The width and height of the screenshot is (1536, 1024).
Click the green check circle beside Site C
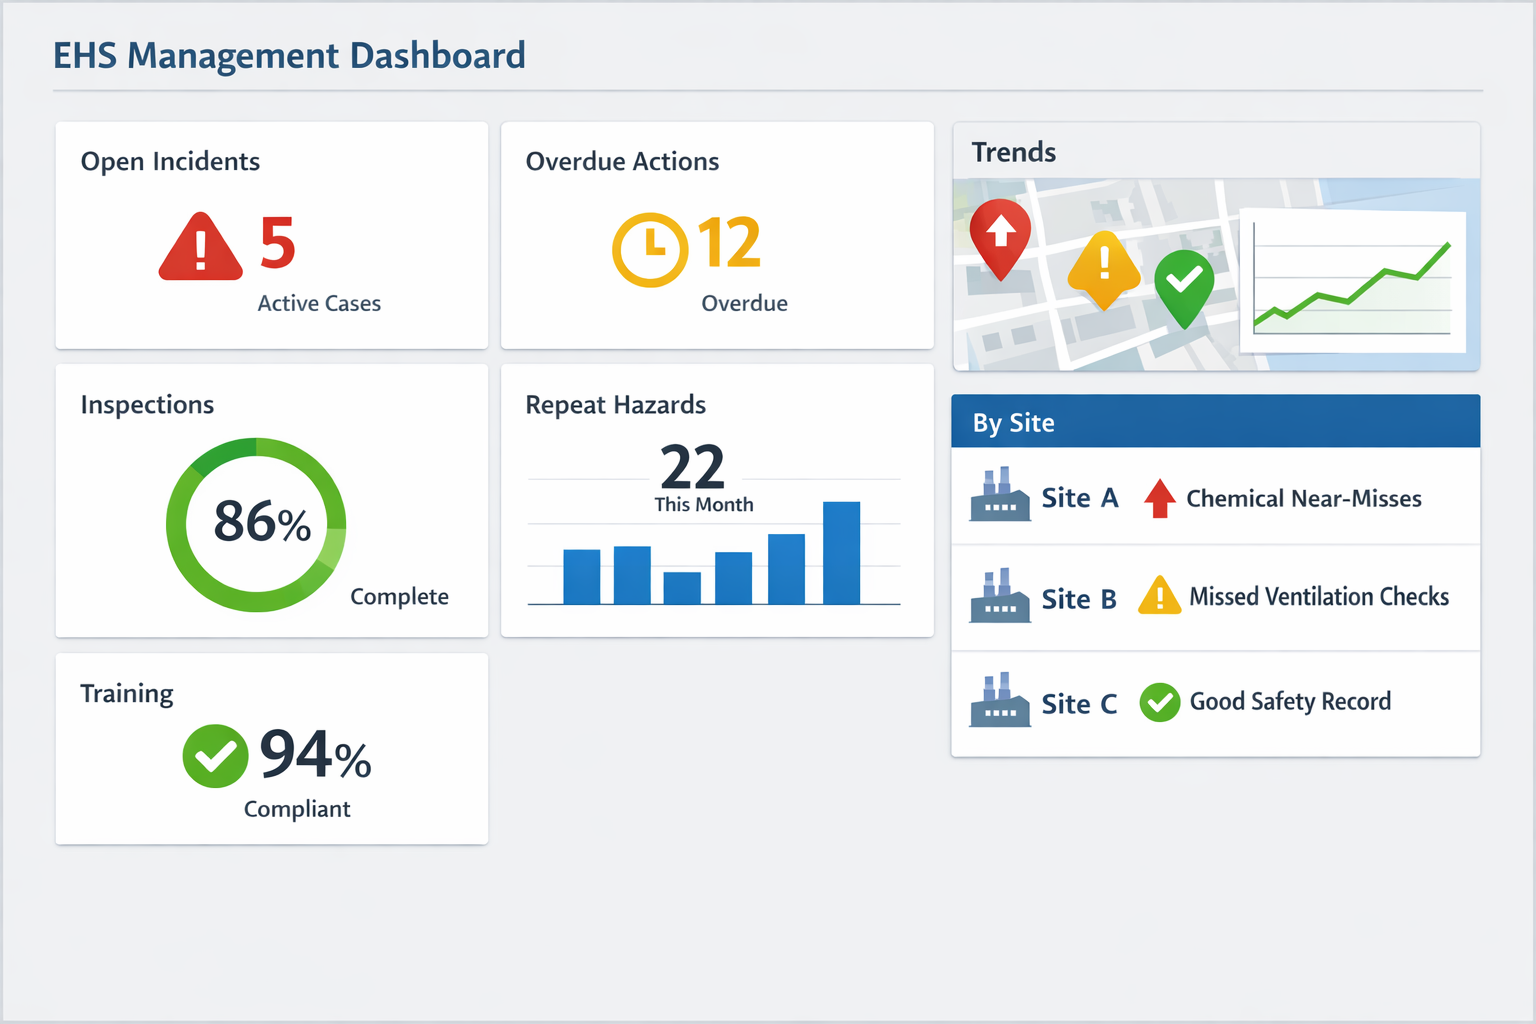pyautogui.click(x=1160, y=702)
